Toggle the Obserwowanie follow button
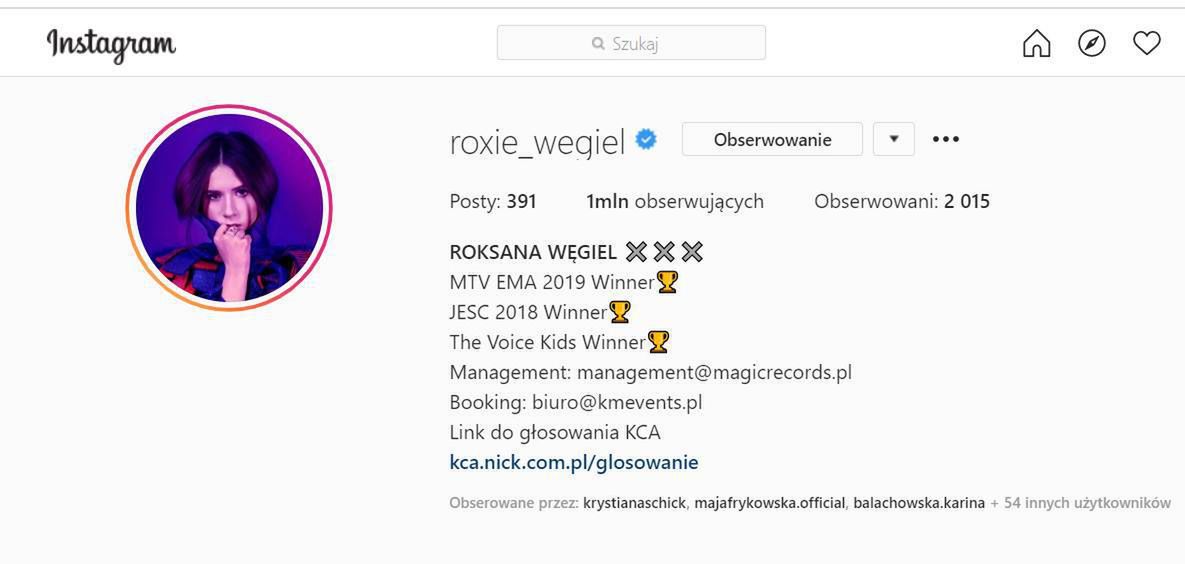This screenshot has height=564, width=1185. (772, 139)
